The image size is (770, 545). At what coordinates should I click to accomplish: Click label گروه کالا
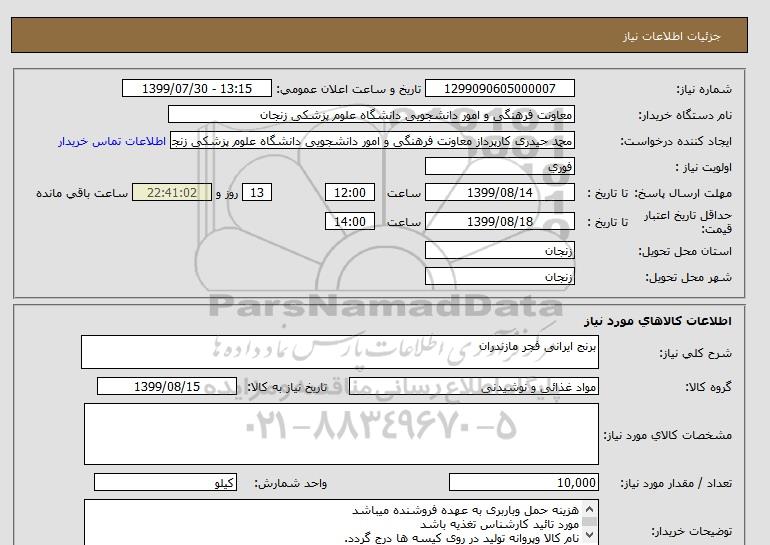point(708,387)
